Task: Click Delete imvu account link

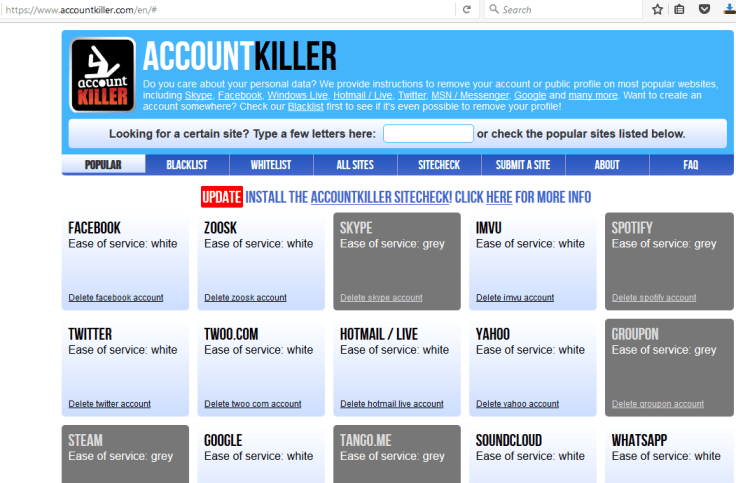Action: coord(515,298)
